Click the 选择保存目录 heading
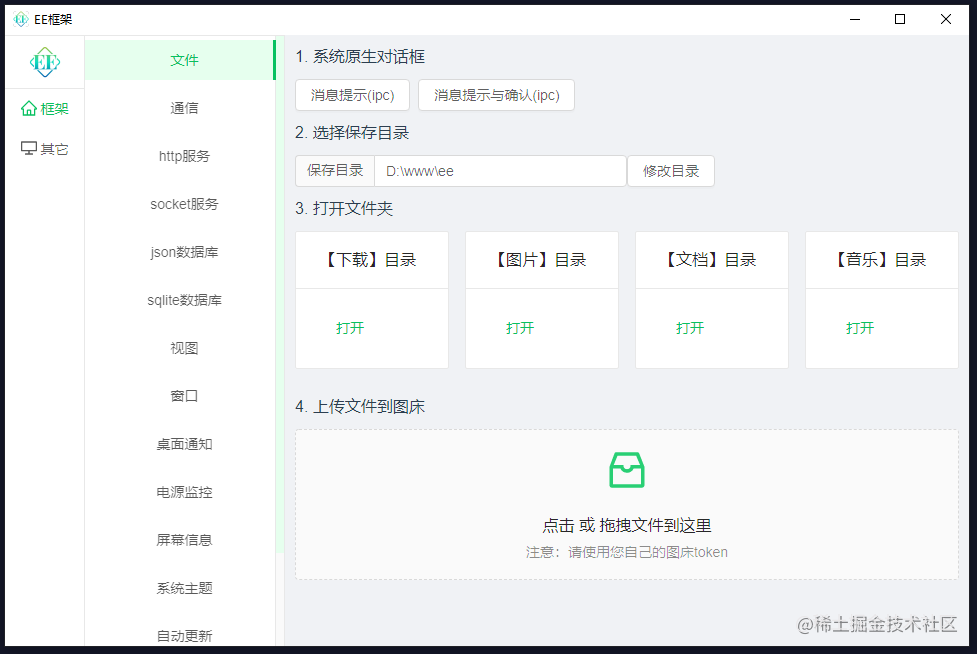 pos(352,133)
